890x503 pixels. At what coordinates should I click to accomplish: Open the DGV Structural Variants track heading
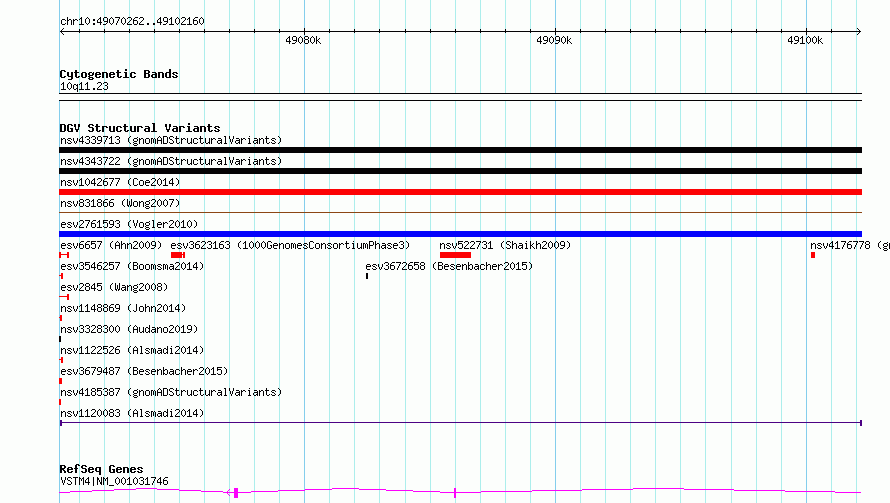click(140, 128)
